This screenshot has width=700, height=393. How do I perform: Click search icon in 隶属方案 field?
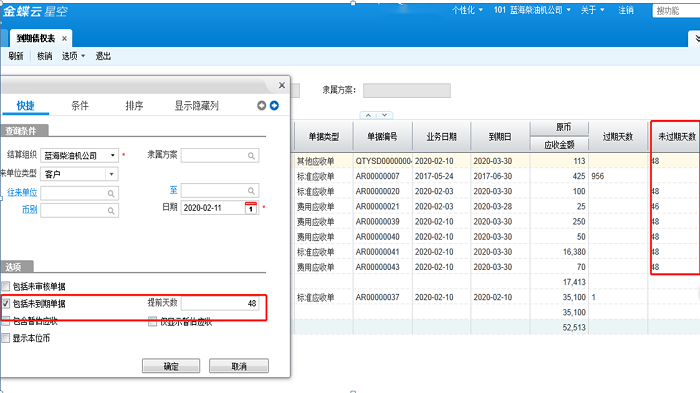tap(251, 155)
